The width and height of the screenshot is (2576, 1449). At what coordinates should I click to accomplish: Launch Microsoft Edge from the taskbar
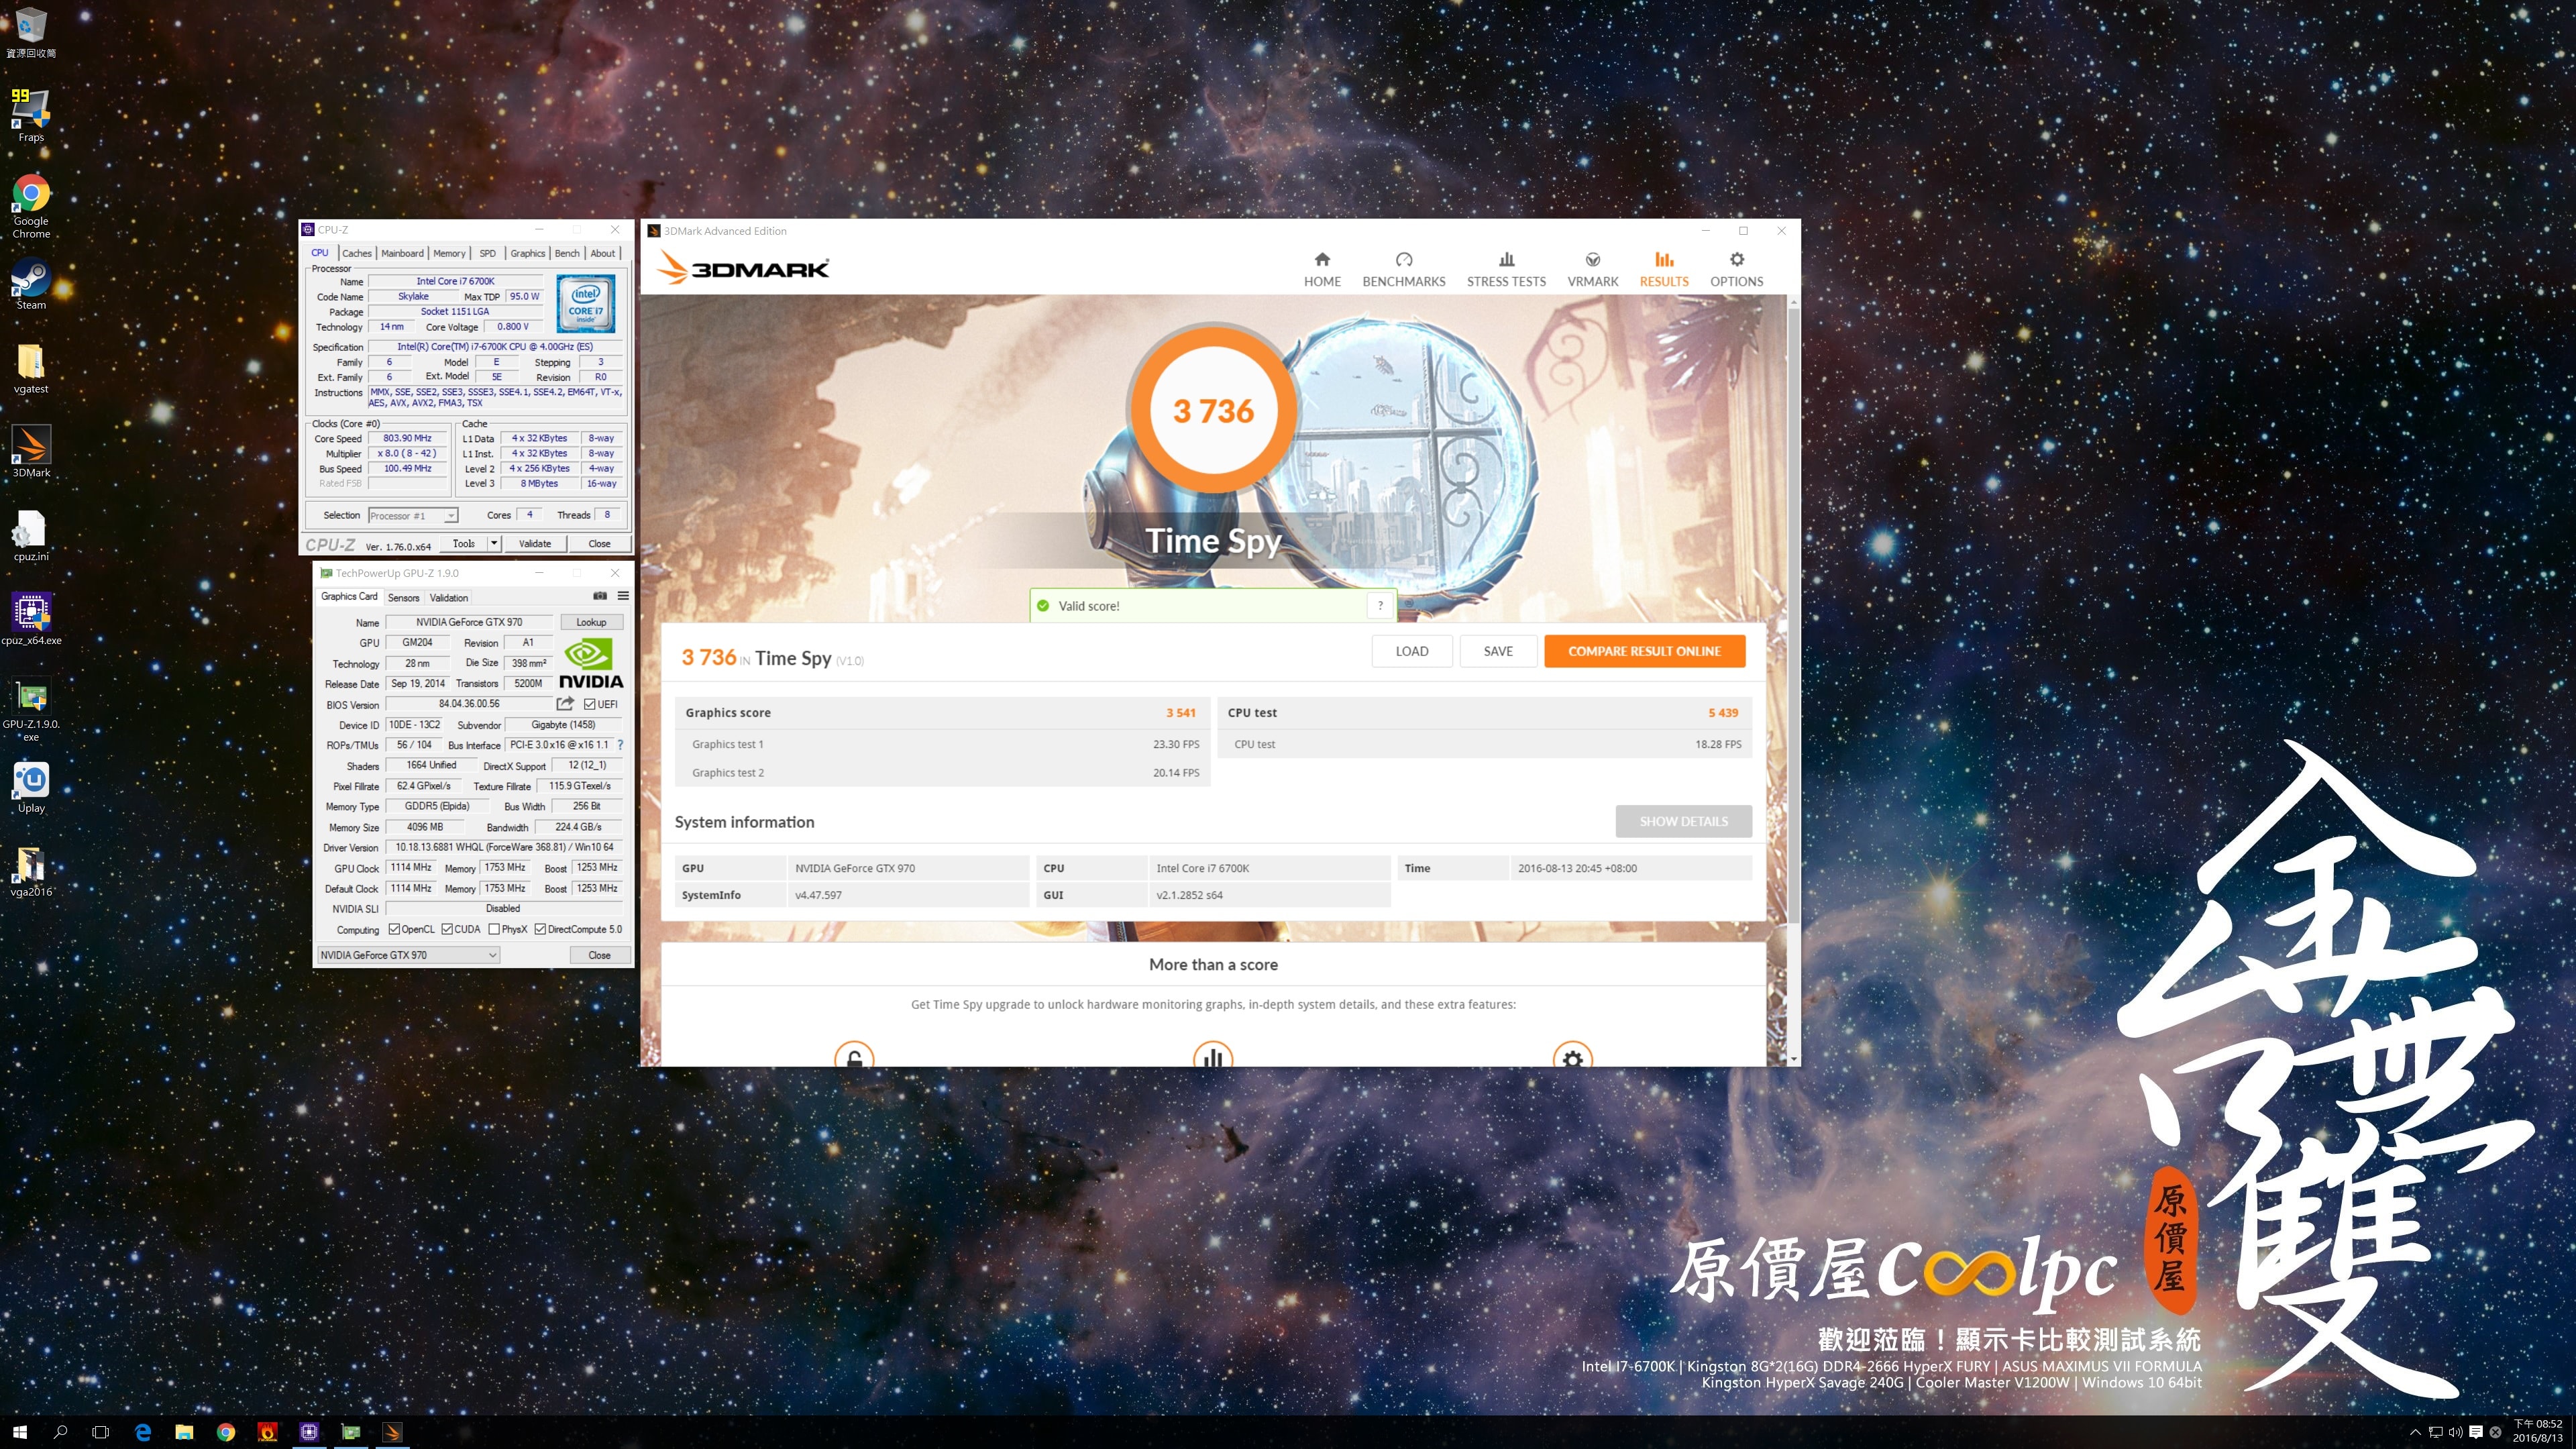click(x=143, y=1432)
